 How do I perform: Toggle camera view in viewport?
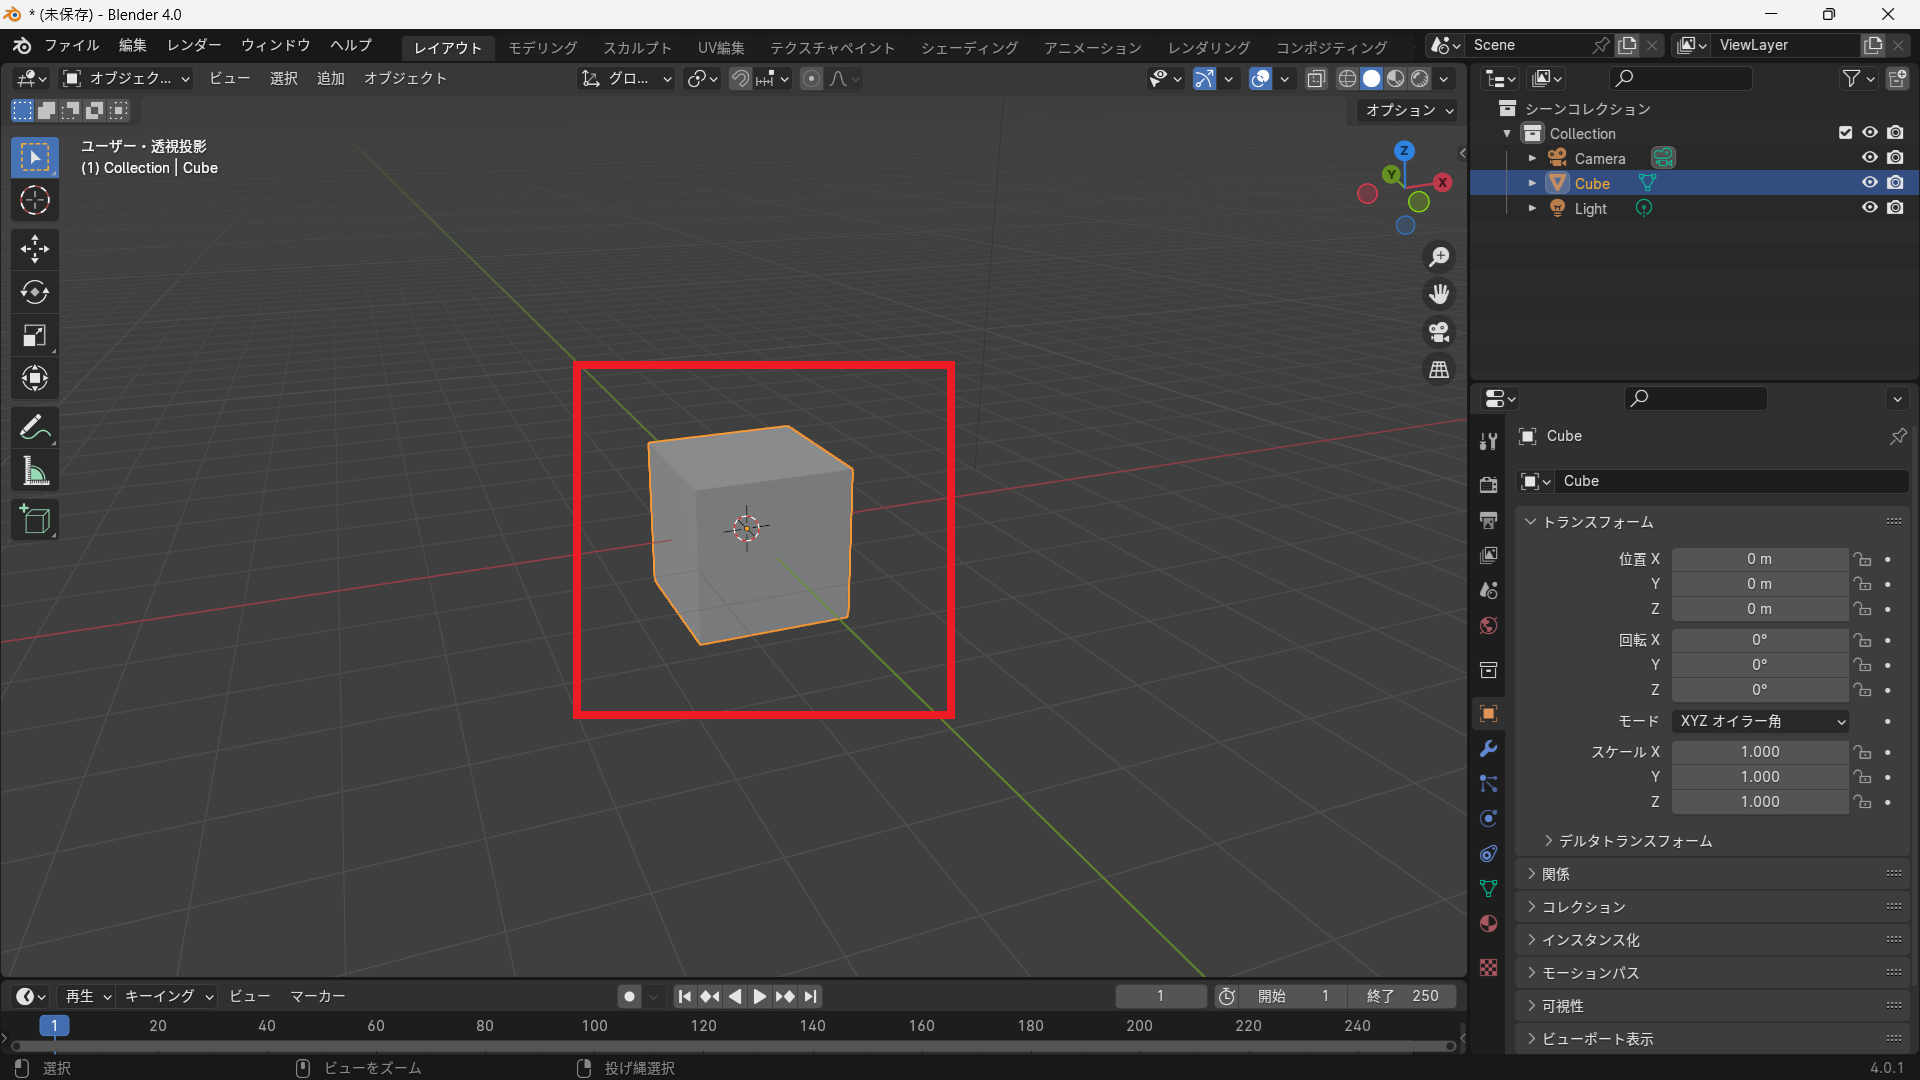tap(1439, 332)
